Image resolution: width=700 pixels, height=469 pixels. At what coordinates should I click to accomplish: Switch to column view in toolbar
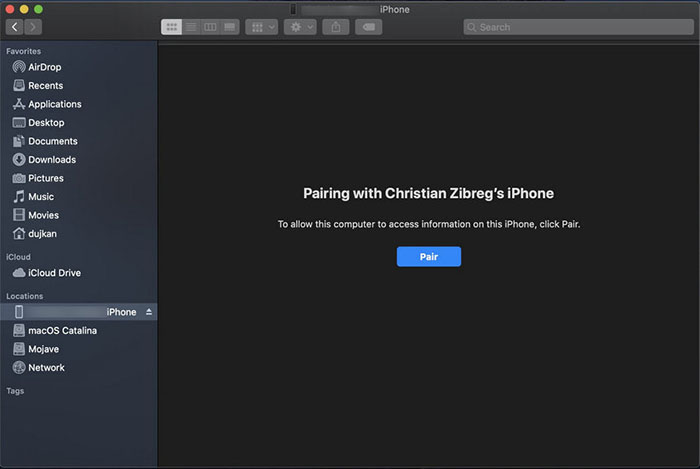pos(210,27)
